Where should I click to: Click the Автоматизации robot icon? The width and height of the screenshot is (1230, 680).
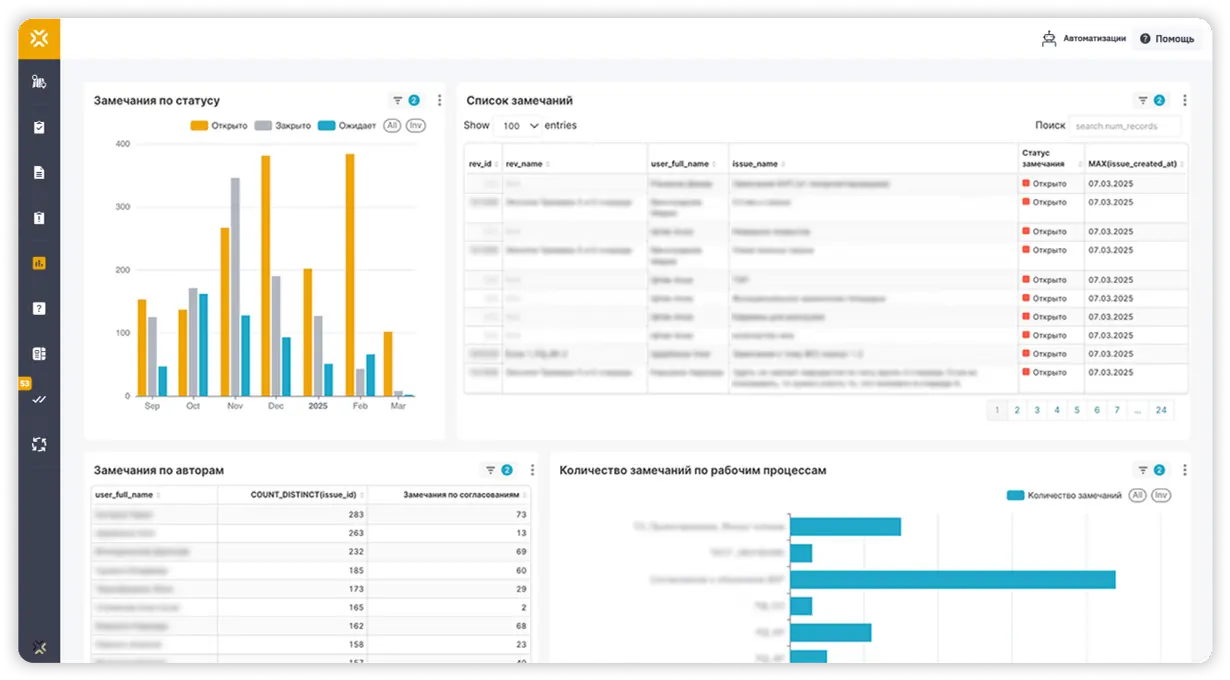(x=1049, y=39)
